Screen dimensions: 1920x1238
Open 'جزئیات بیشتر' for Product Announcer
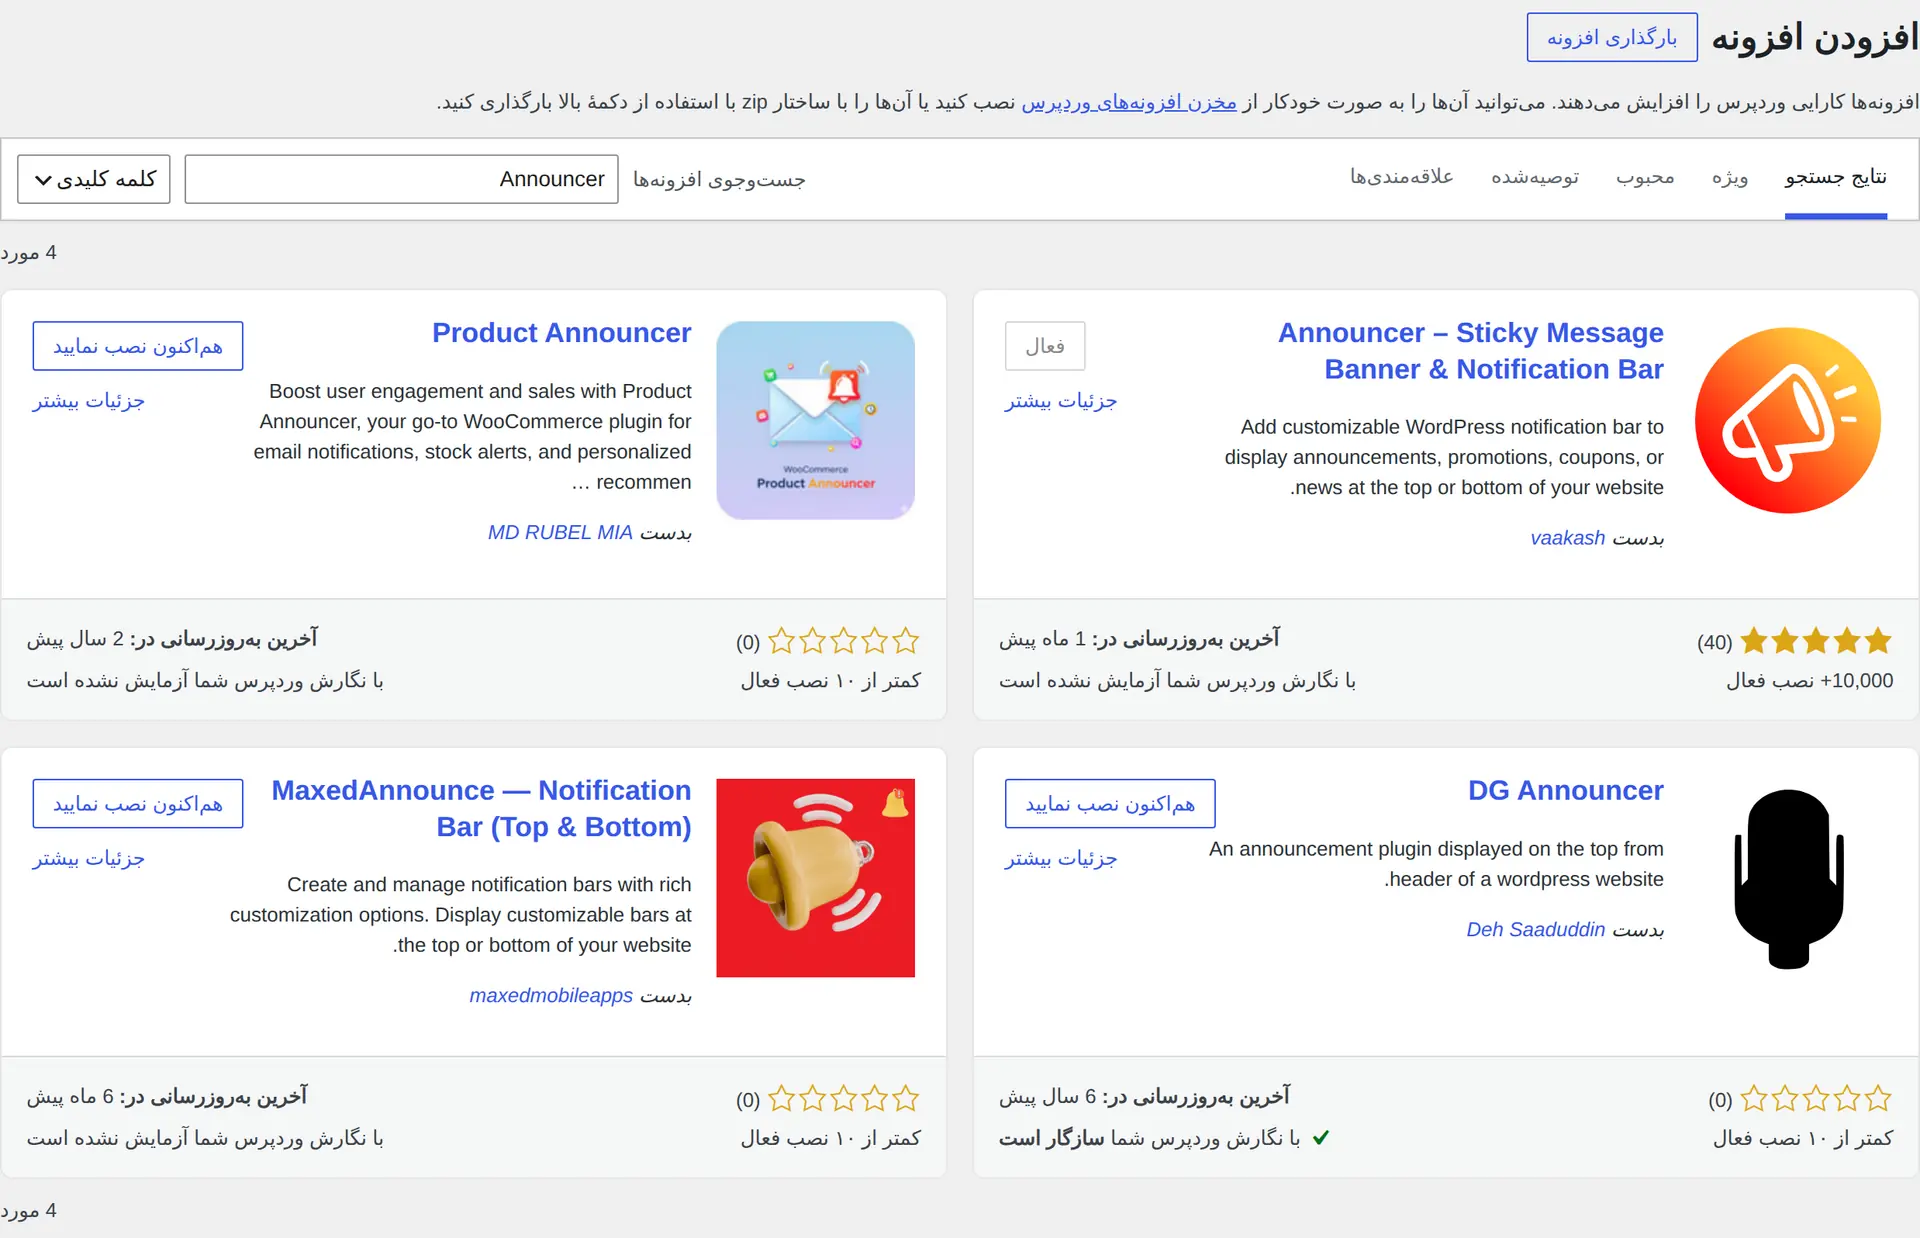pyautogui.click(x=89, y=401)
